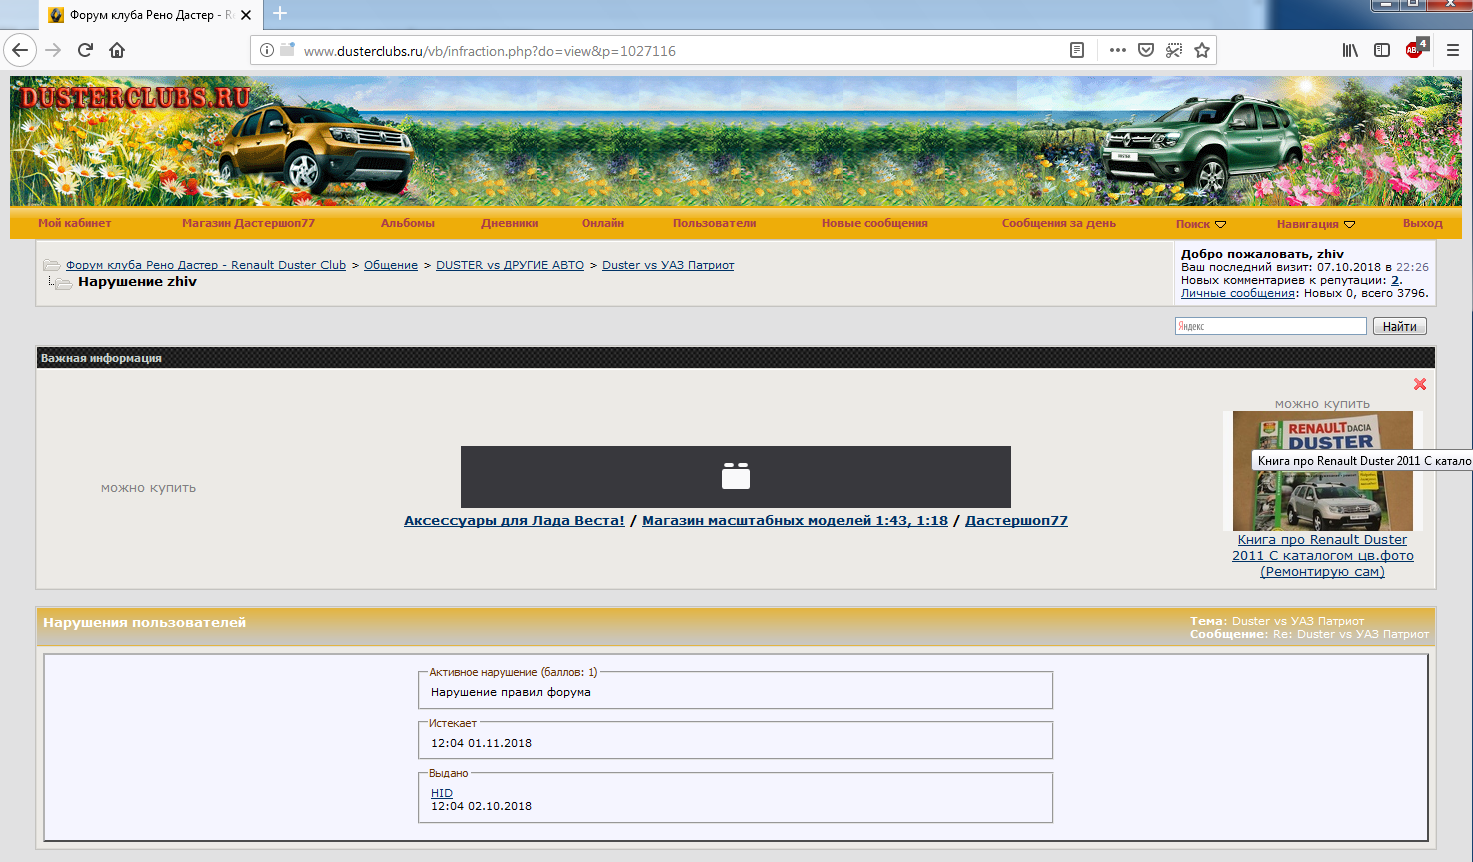This screenshot has width=1473, height=862.
Task: Click text Нарушение правил форума
Action: [511, 692]
